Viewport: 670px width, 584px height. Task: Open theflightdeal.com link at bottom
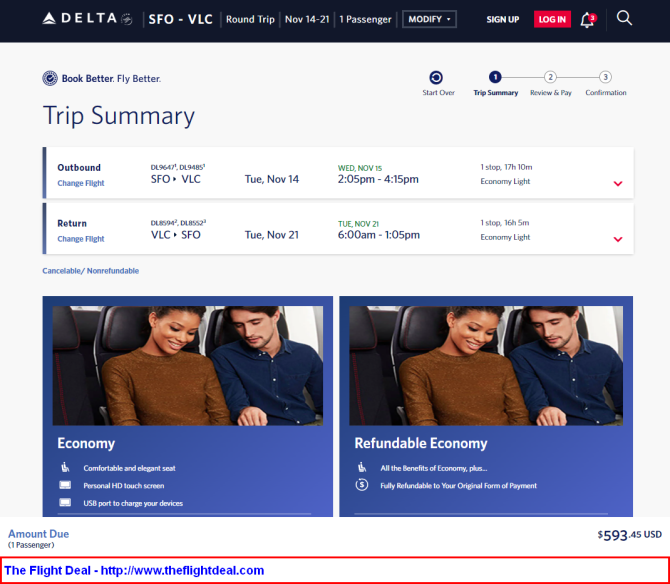(x=182, y=570)
